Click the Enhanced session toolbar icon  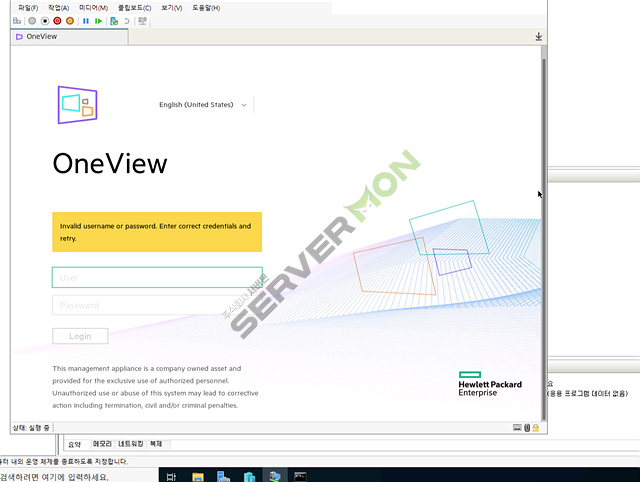(x=142, y=21)
